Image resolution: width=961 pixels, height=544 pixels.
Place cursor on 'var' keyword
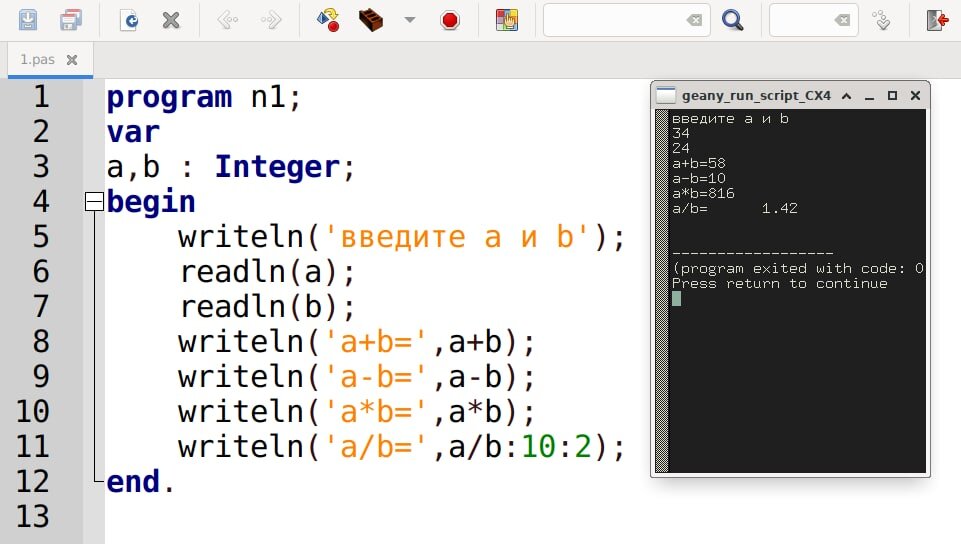tap(133, 132)
